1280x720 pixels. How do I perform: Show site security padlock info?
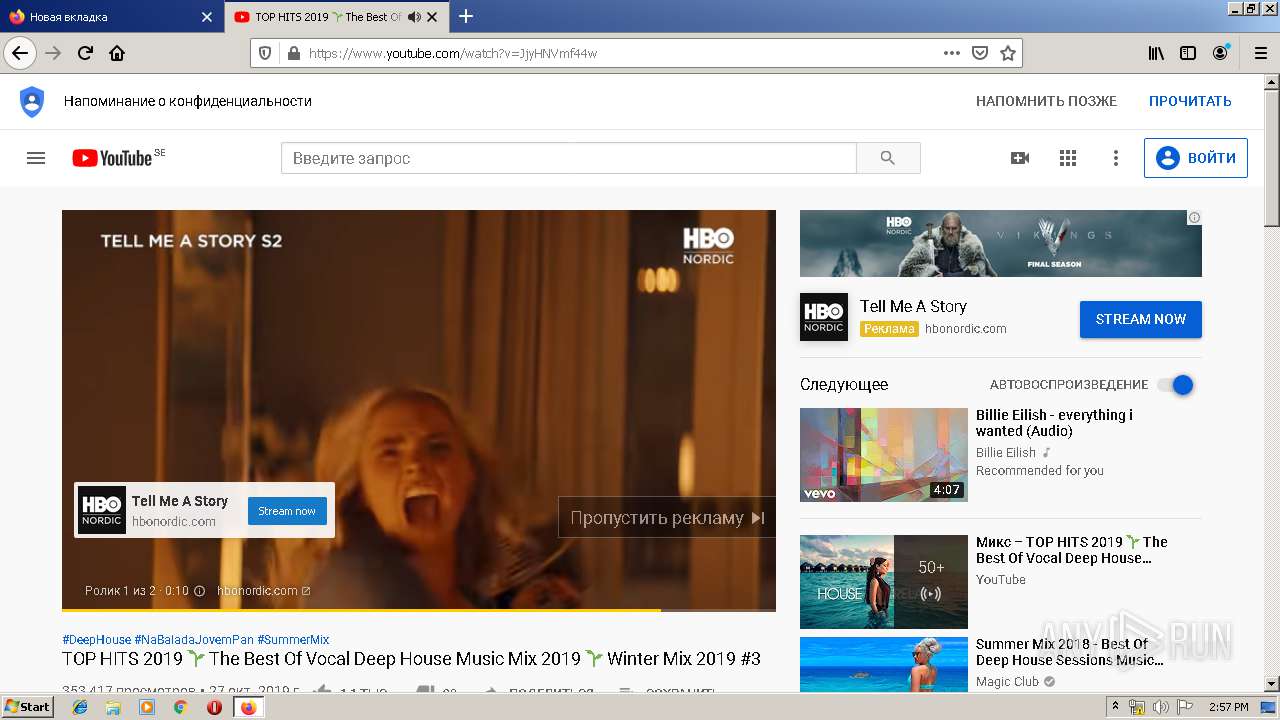[293, 53]
